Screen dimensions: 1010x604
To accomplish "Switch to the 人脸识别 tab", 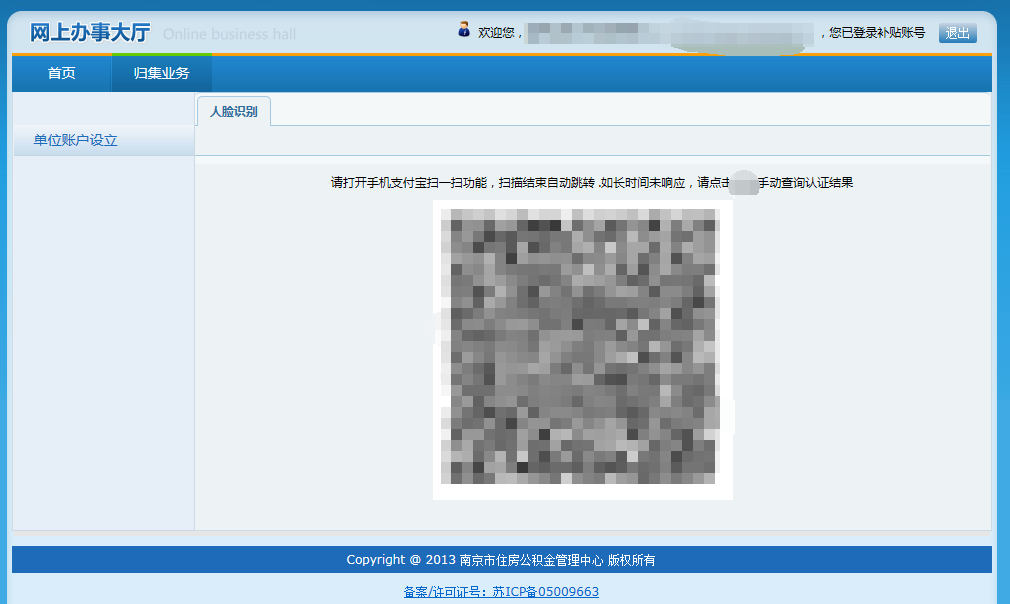I will (x=233, y=111).
